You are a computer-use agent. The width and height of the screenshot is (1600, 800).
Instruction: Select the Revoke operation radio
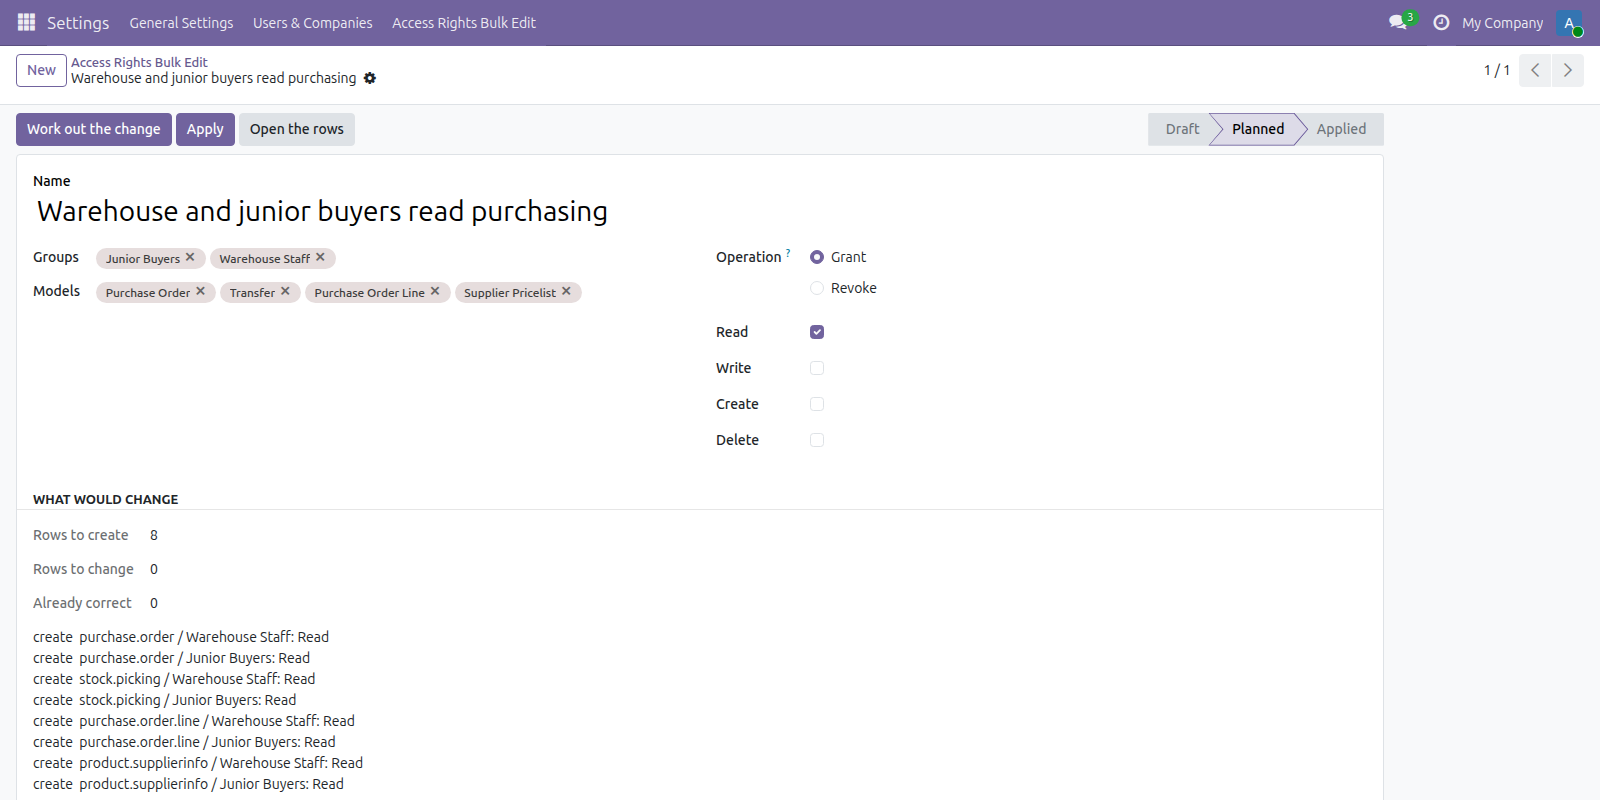(x=817, y=288)
